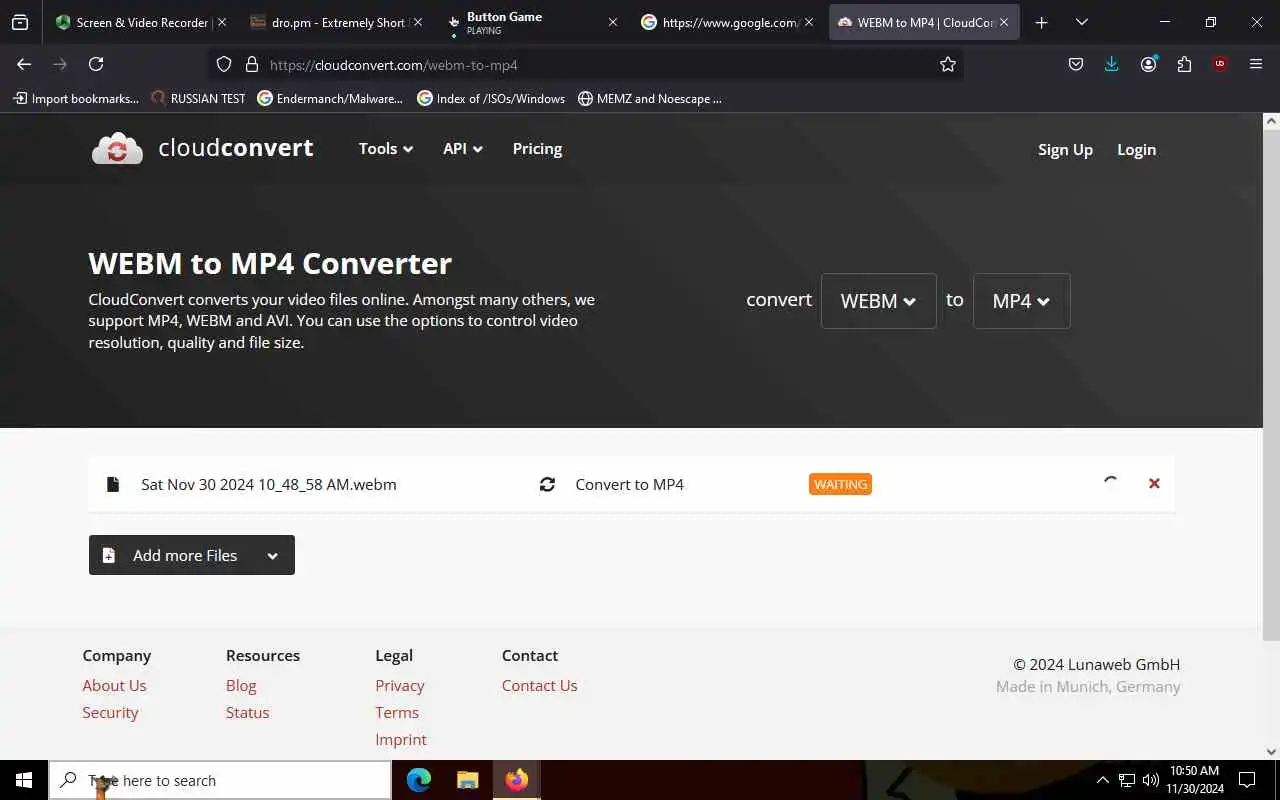The image size is (1280, 800).
Task: Click the uBlock Origin extension icon
Action: pyautogui.click(x=1220, y=64)
